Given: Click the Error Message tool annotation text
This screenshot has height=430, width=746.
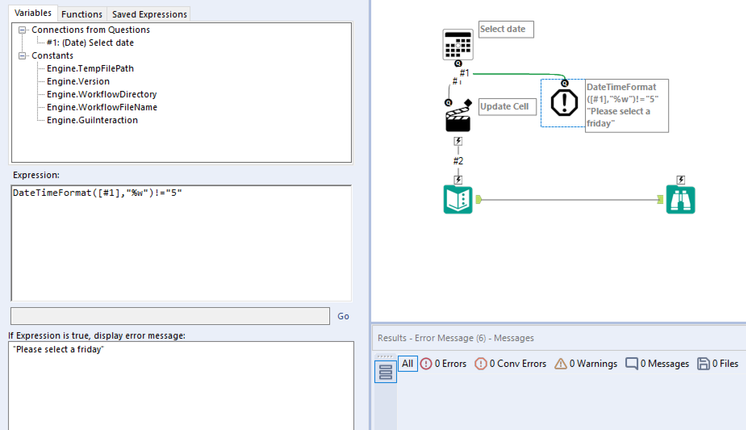Looking at the screenshot, I should tap(627, 106).
